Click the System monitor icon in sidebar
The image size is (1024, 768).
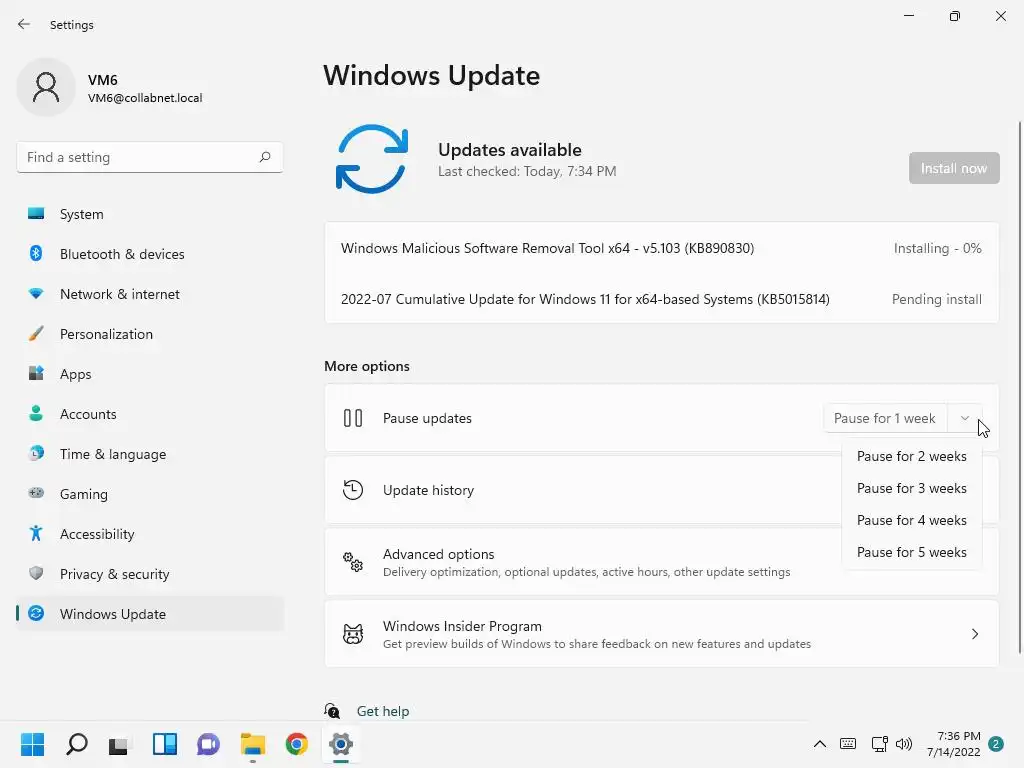pos(36,214)
